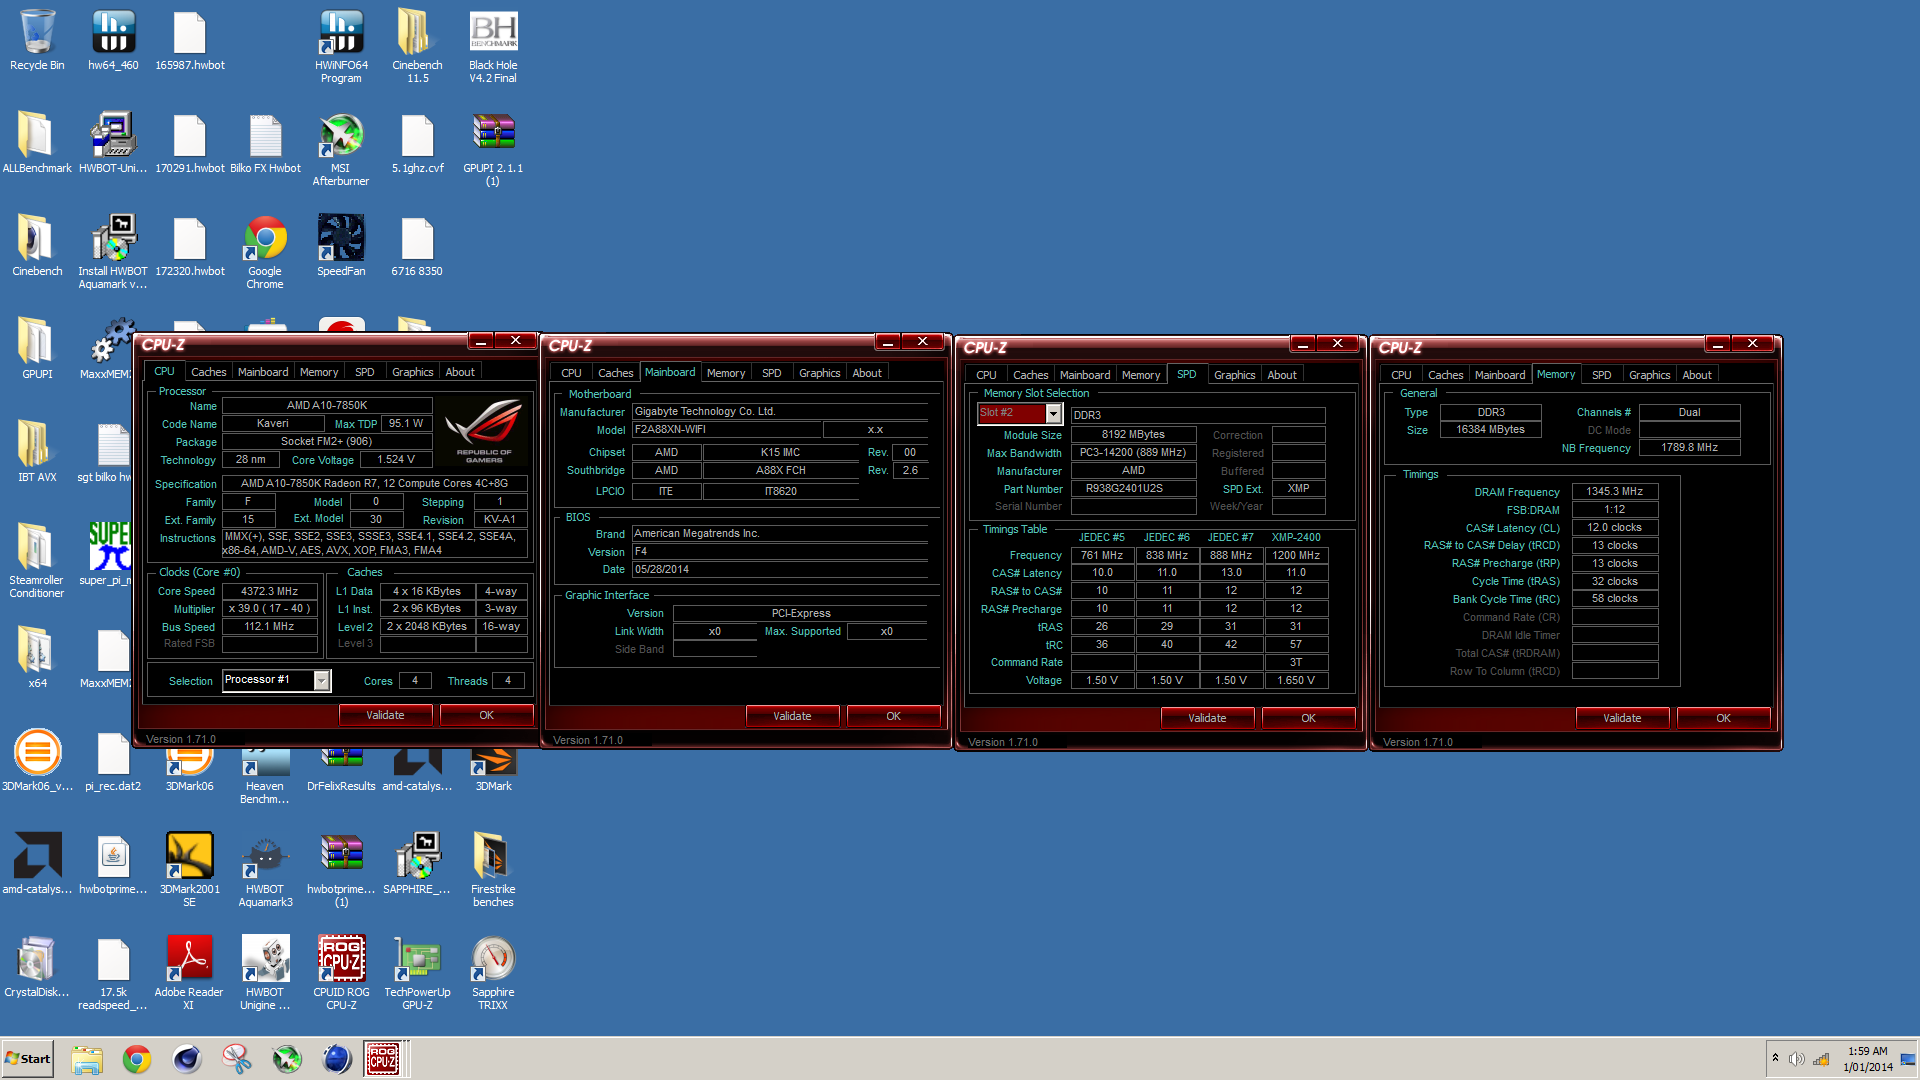Select About tab in Mainboard CPU-Z window
The width and height of the screenshot is (1920, 1080).
click(867, 373)
